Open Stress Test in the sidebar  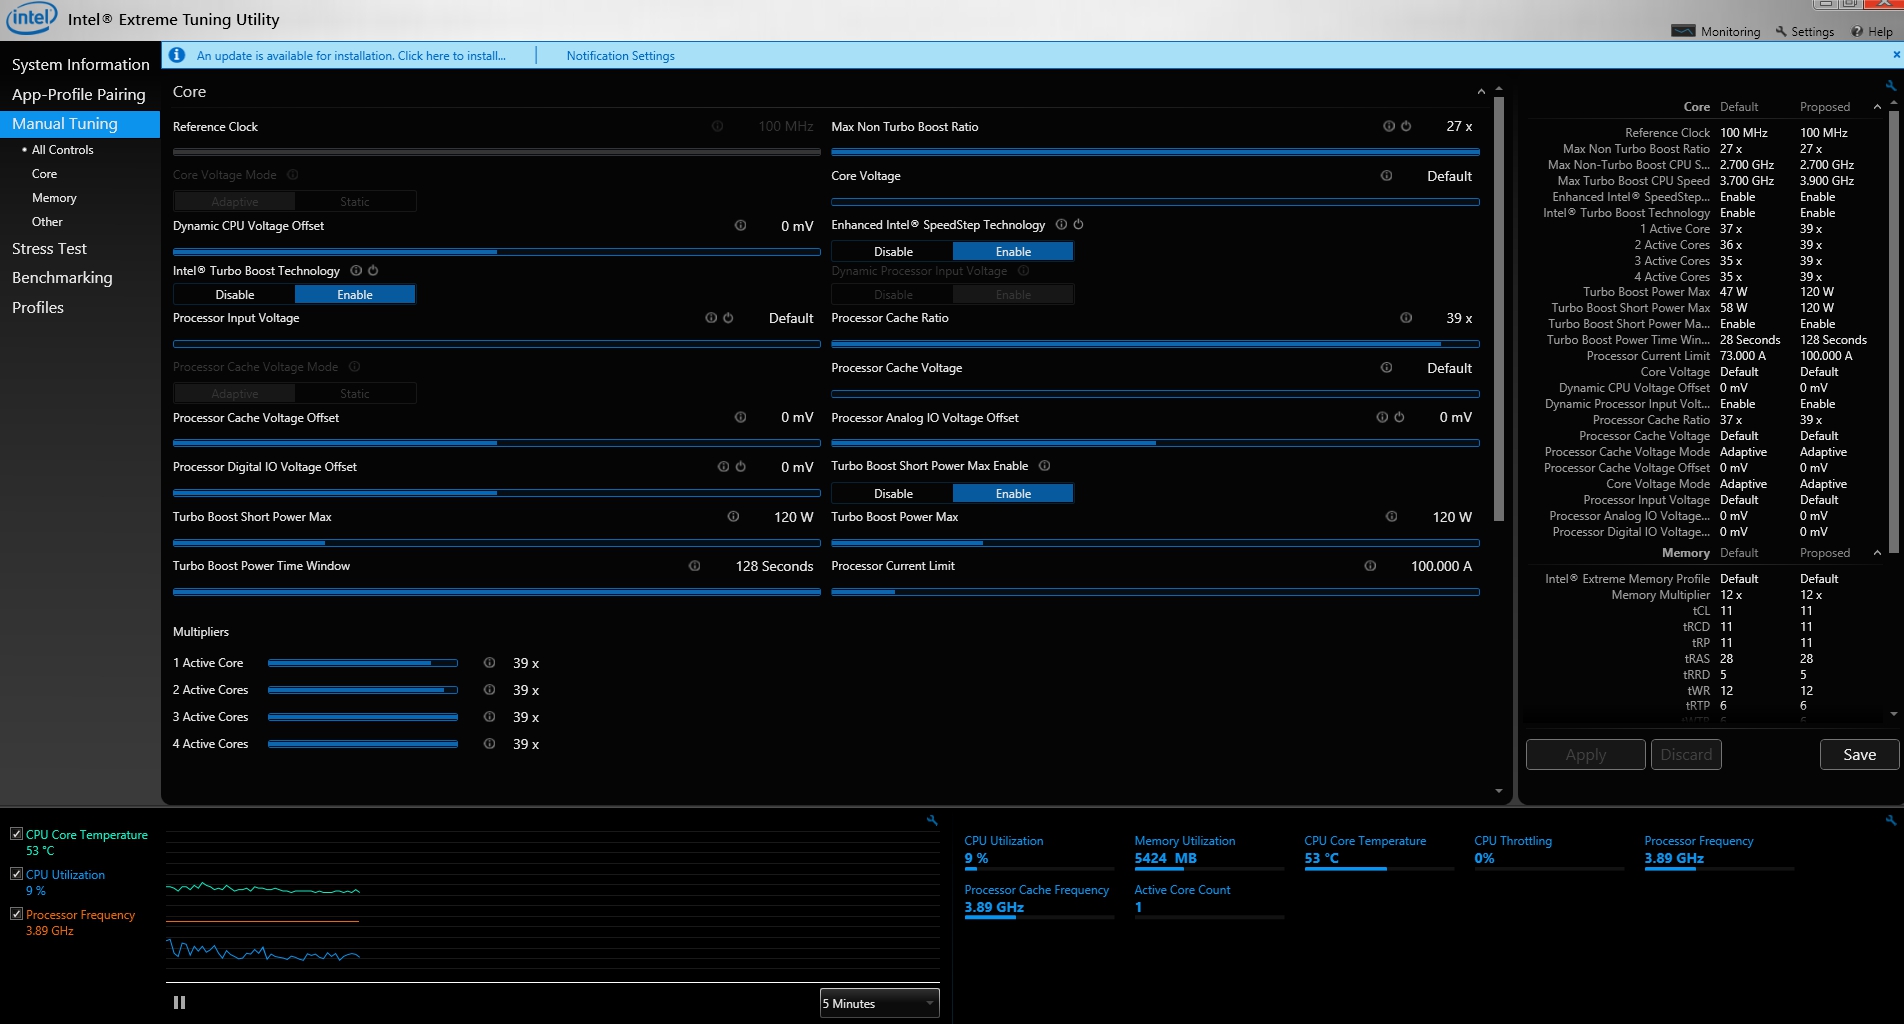pos(49,249)
